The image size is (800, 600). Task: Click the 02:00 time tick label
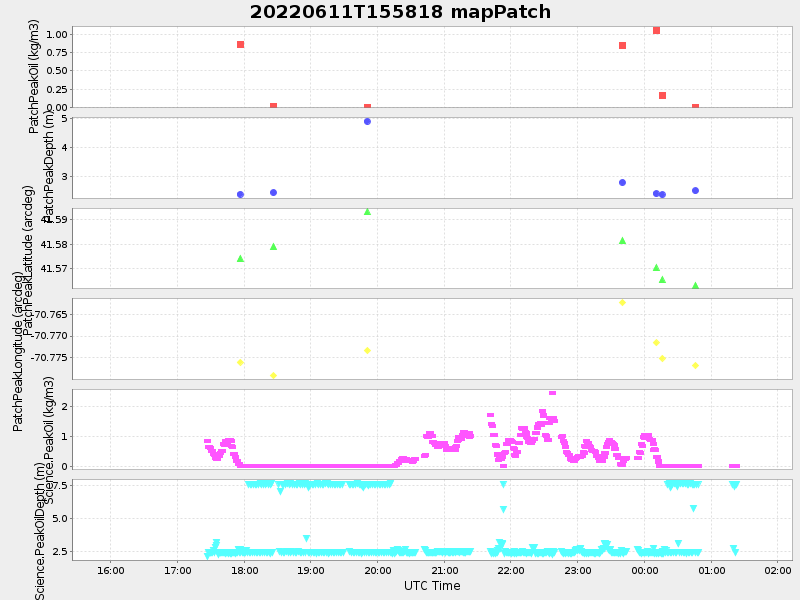pyautogui.click(x=778, y=570)
